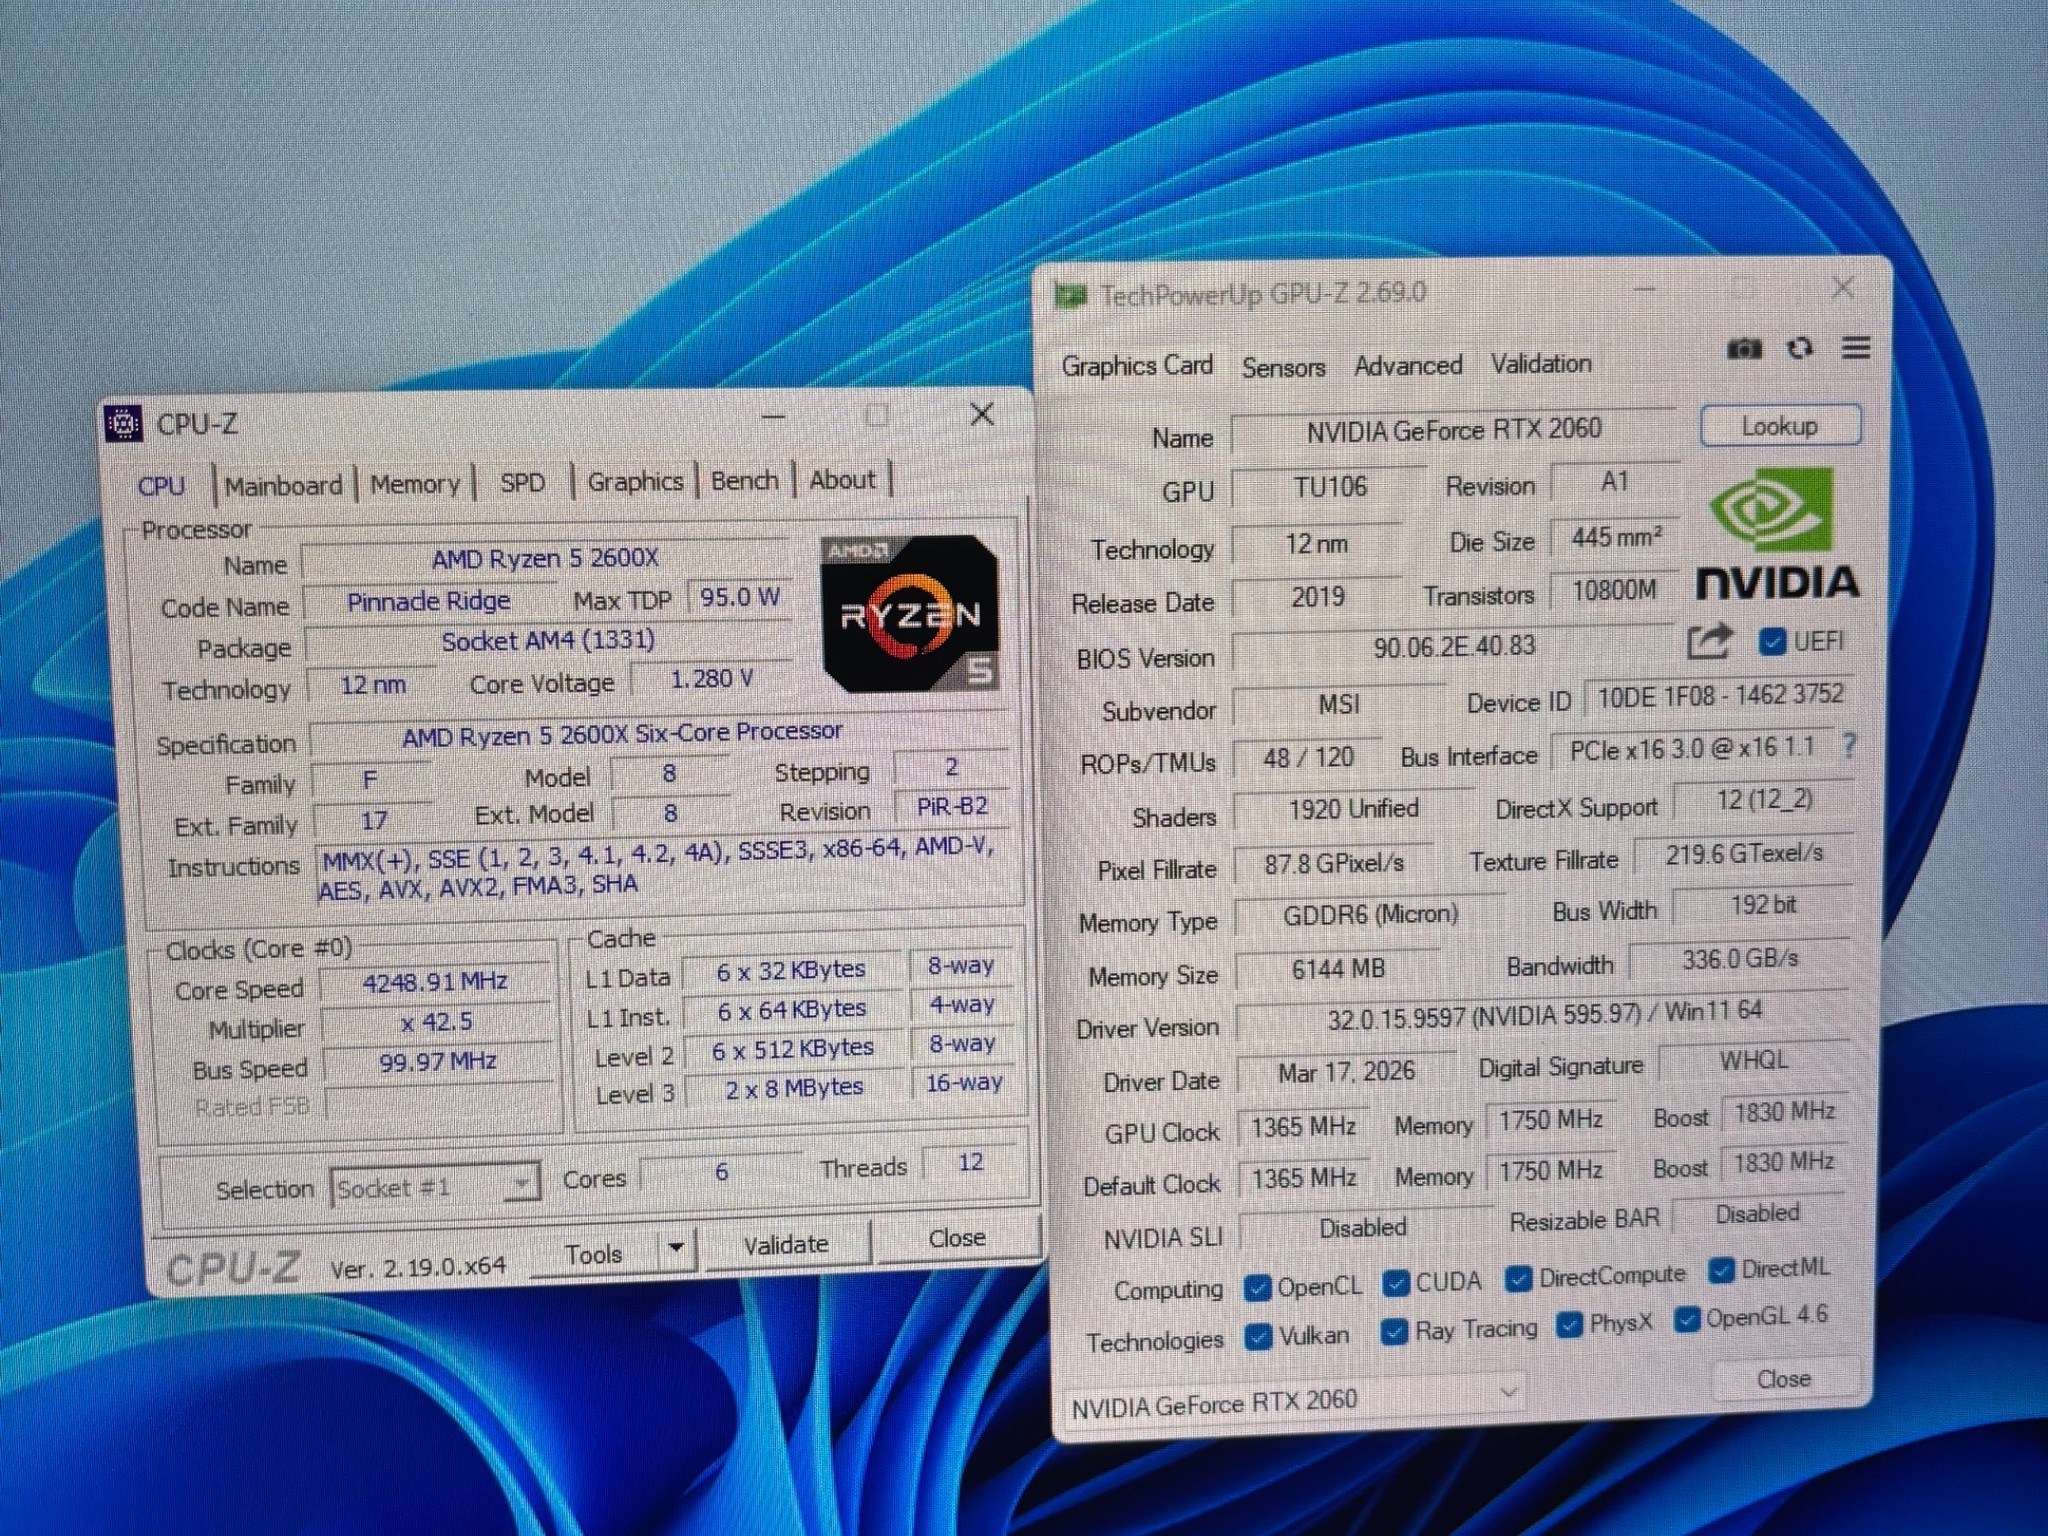Open the Socket #1 selection dropdown
This screenshot has width=2048, height=1536.
tap(435, 1186)
